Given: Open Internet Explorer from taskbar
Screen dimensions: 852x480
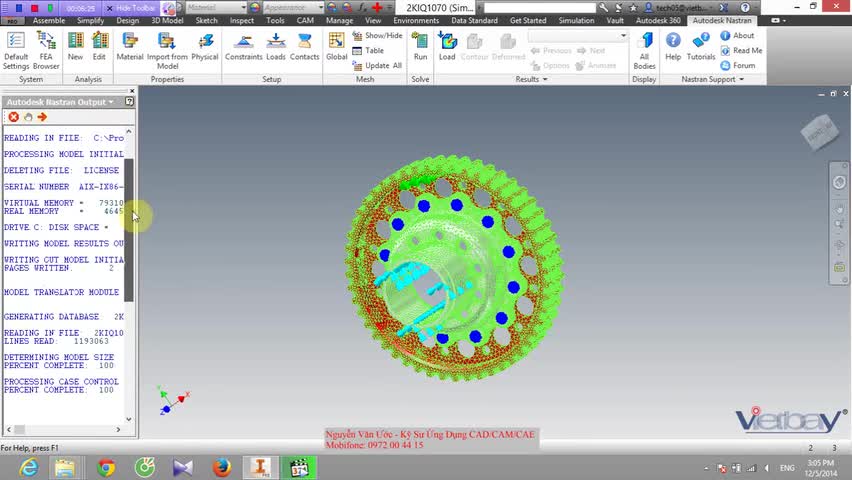Looking at the screenshot, I should point(28,467).
